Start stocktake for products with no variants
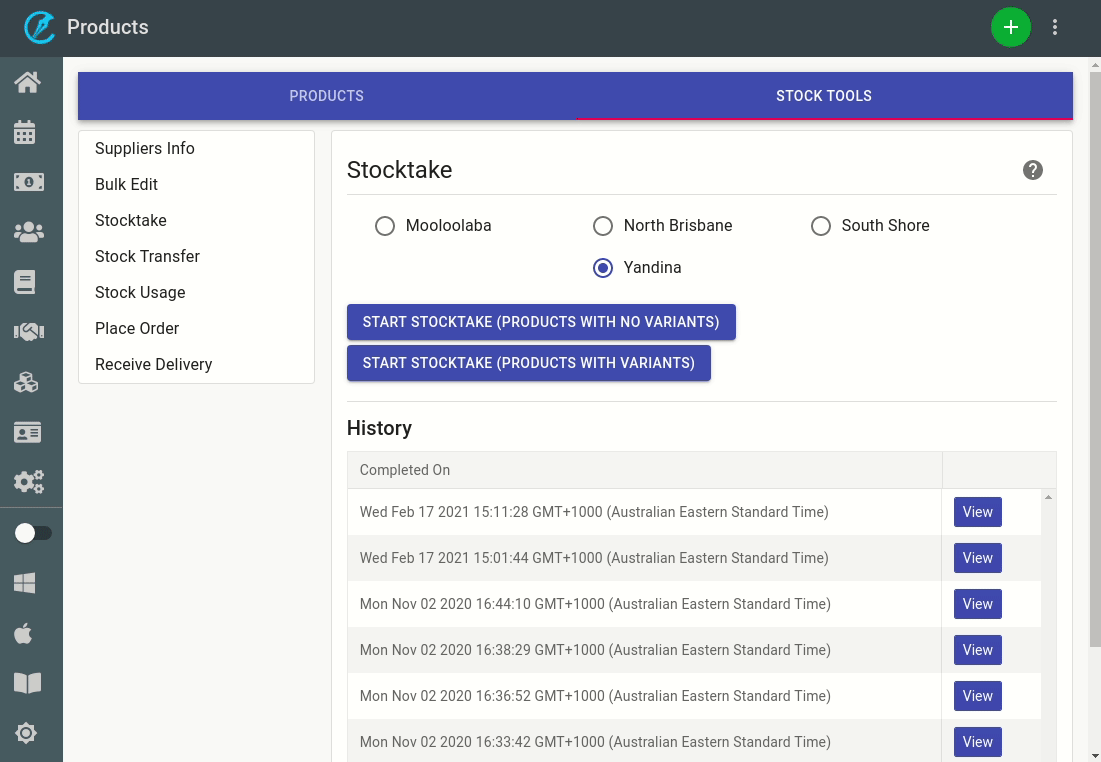The width and height of the screenshot is (1101, 762). pyautogui.click(x=541, y=322)
